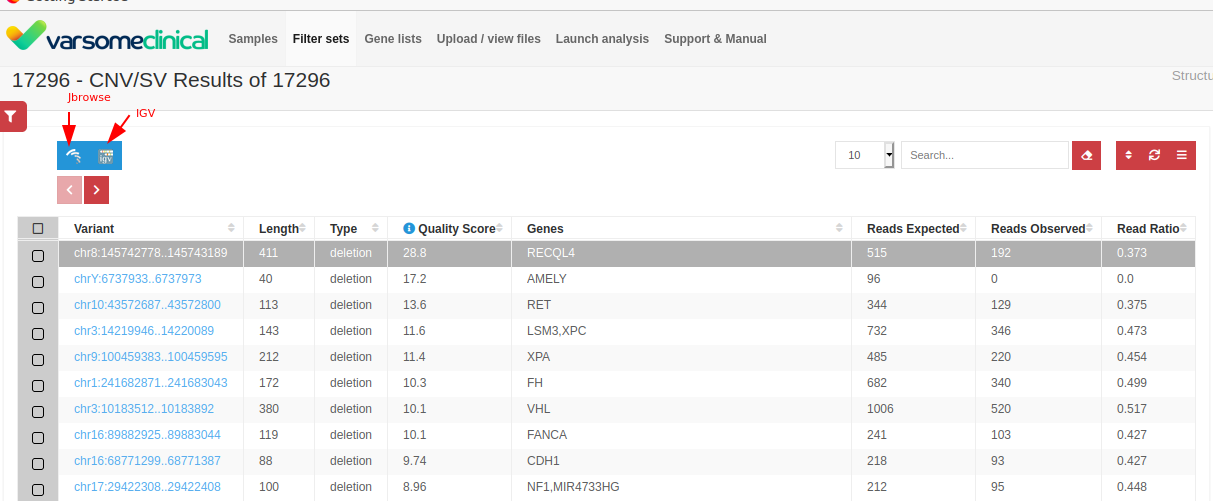The height and width of the screenshot is (501, 1213).
Task: Click the Reads Observed value 346
Action: [1001, 331]
